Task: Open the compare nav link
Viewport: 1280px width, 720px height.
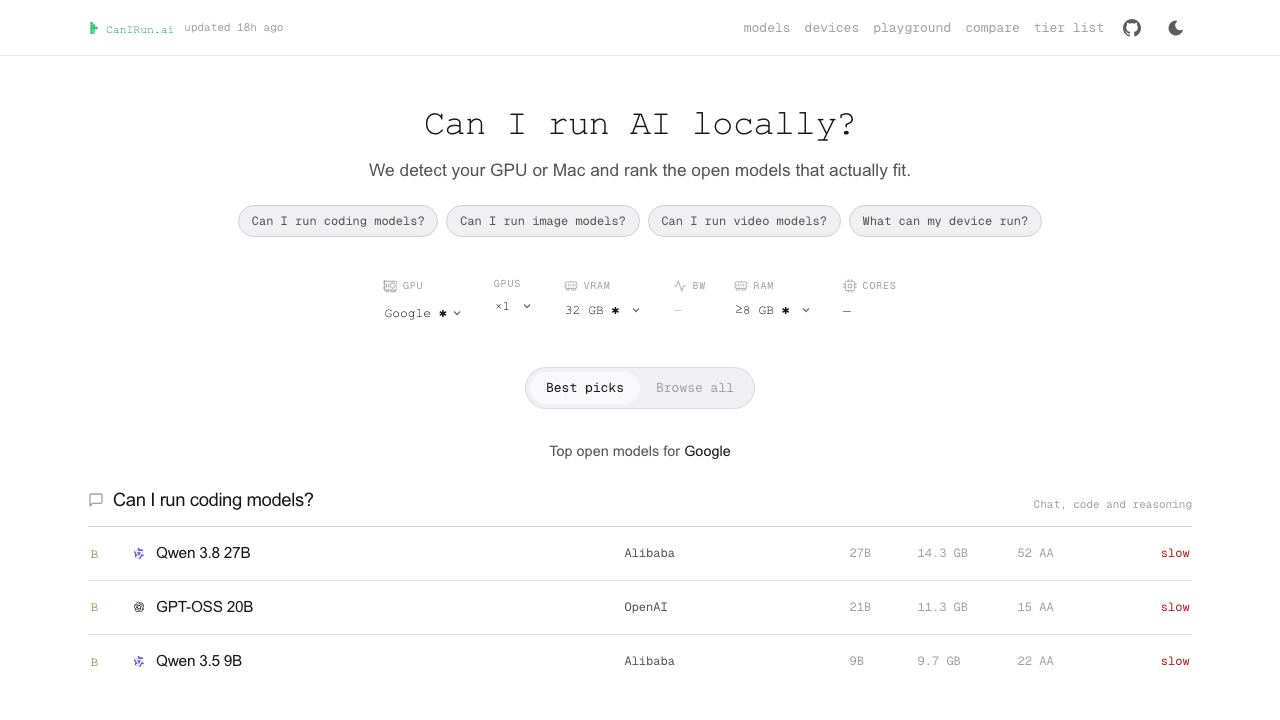Action: tap(993, 28)
